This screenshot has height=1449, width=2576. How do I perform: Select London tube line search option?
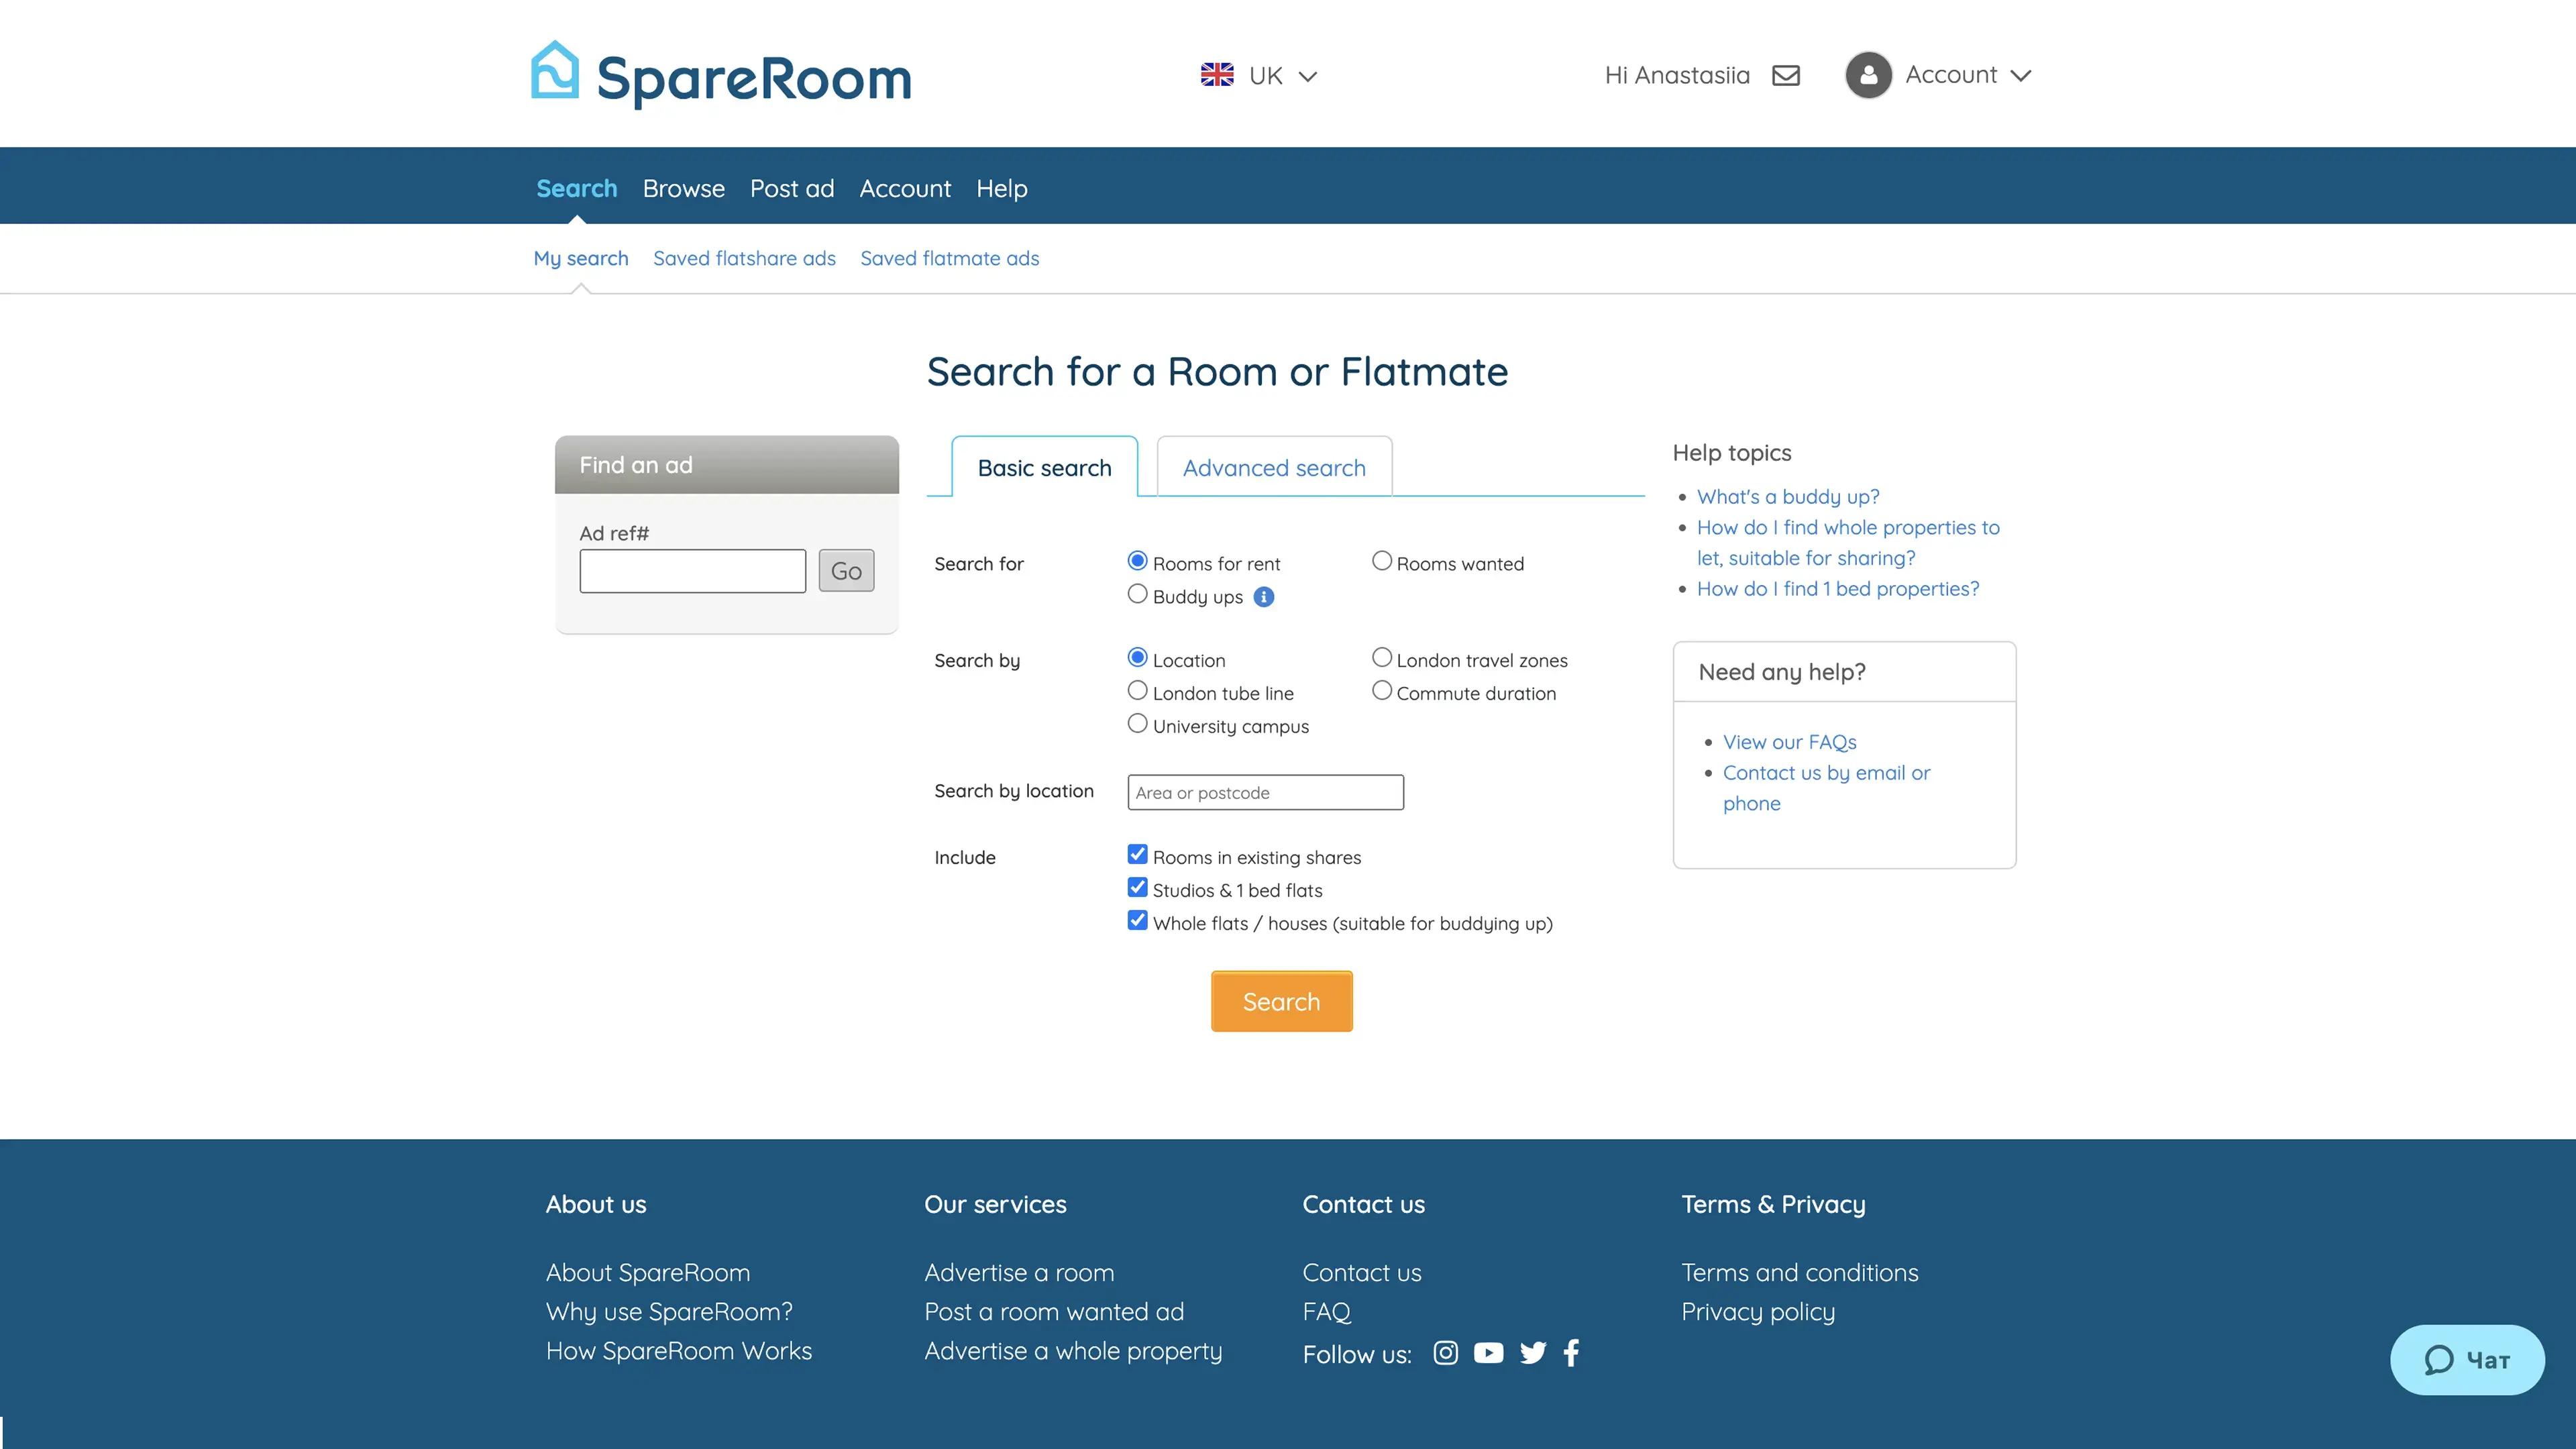pyautogui.click(x=1137, y=691)
